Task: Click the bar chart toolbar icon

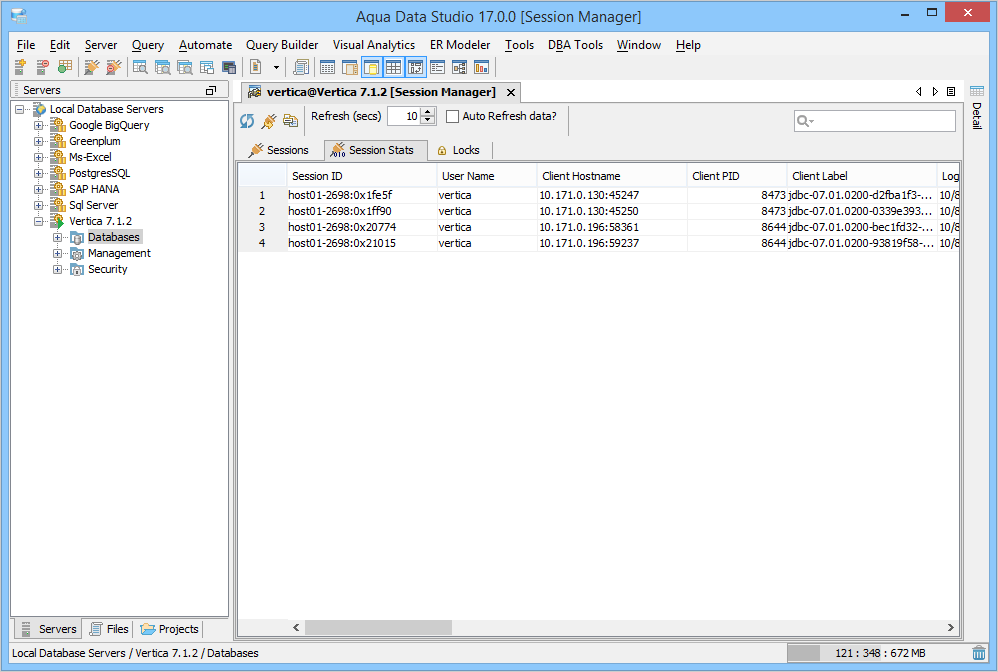Action: [x=482, y=67]
